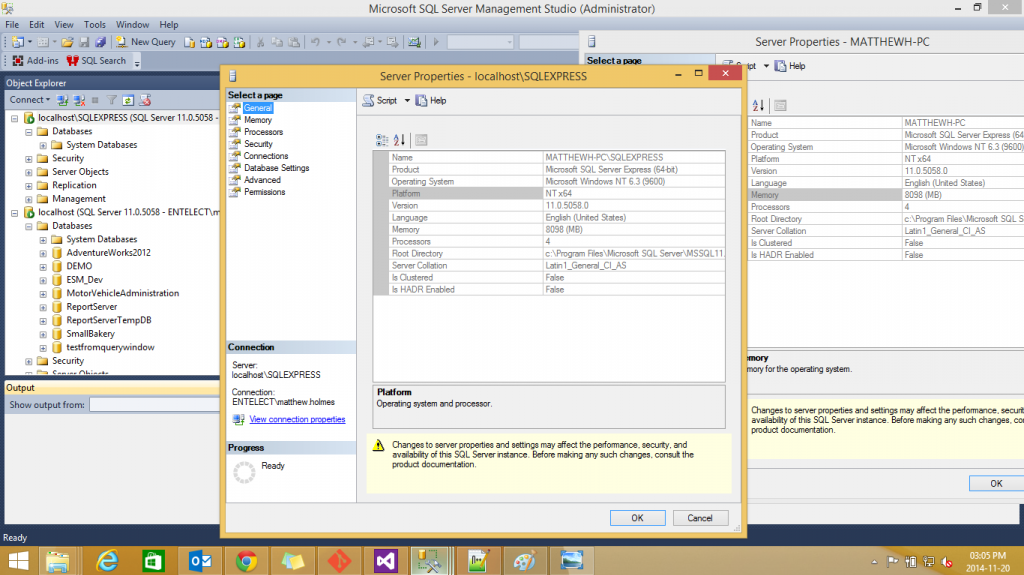Expand the Management folder node
Image resolution: width=1024 pixels, height=575 pixels.
29,199
